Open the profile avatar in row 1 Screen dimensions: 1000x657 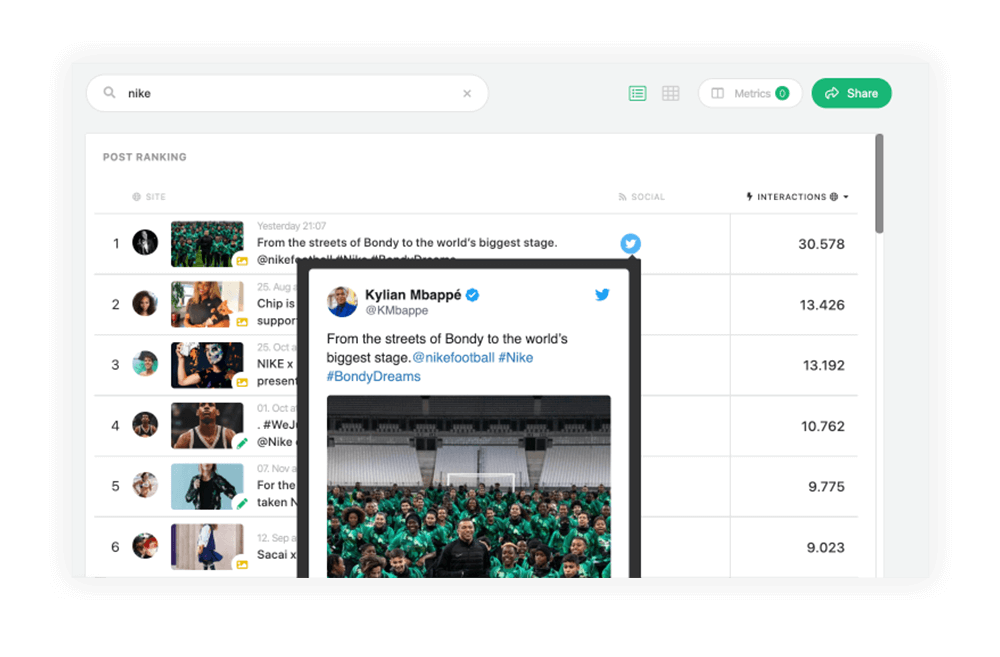[145, 242]
